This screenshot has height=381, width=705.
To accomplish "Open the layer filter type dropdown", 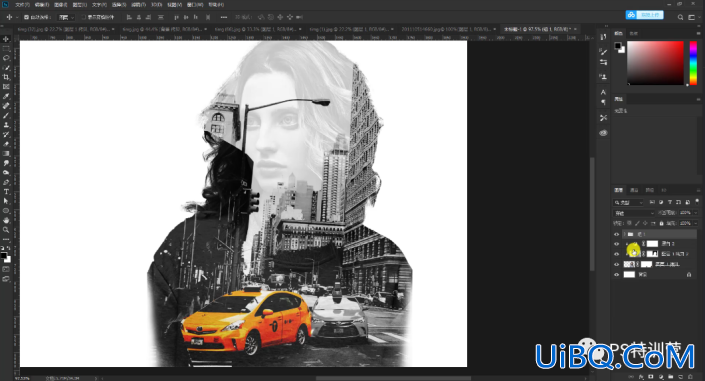I will click(629, 202).
